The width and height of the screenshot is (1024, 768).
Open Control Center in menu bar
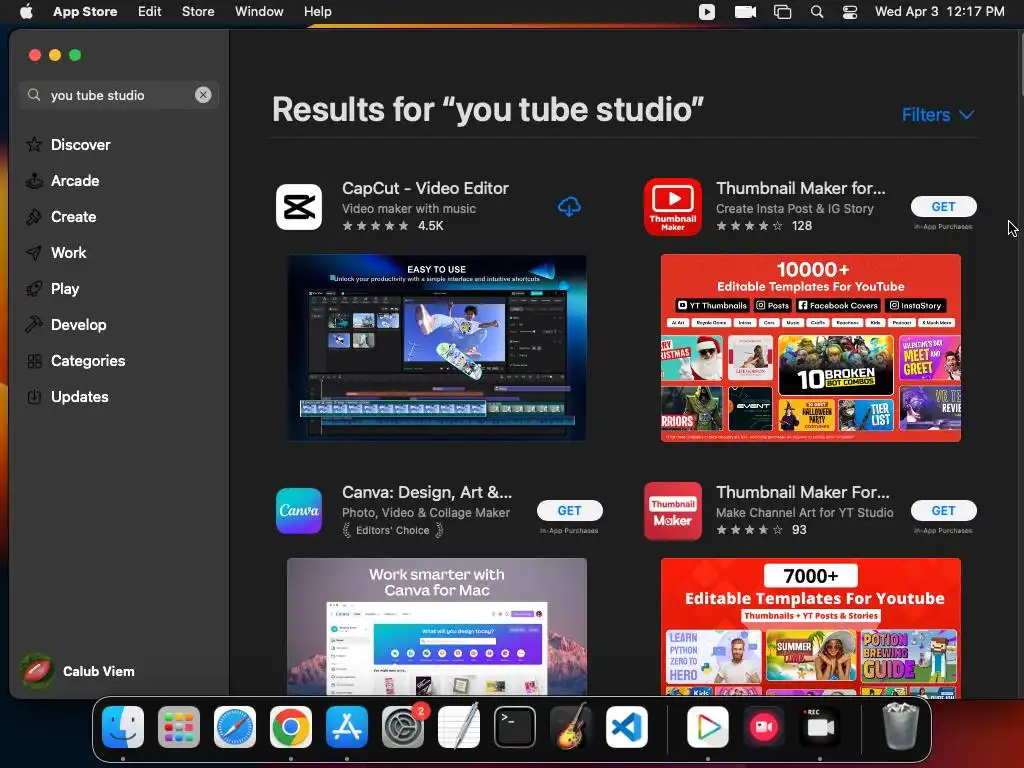click(850, 12)
